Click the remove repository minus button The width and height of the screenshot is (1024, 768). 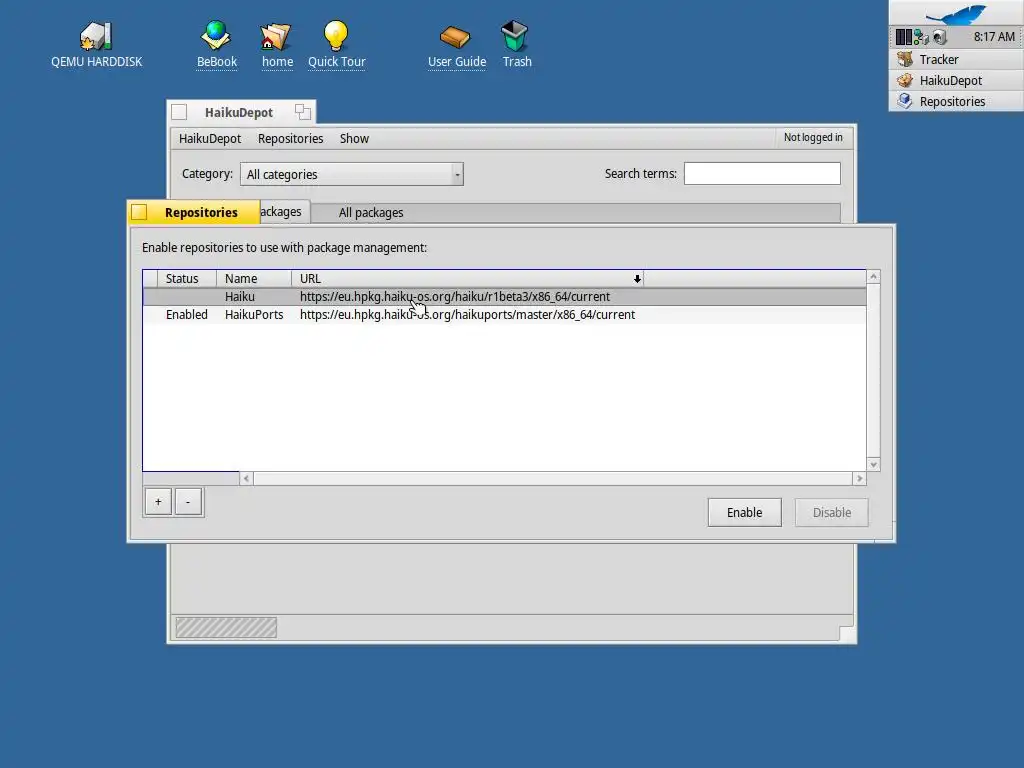[x=188, y=502]
